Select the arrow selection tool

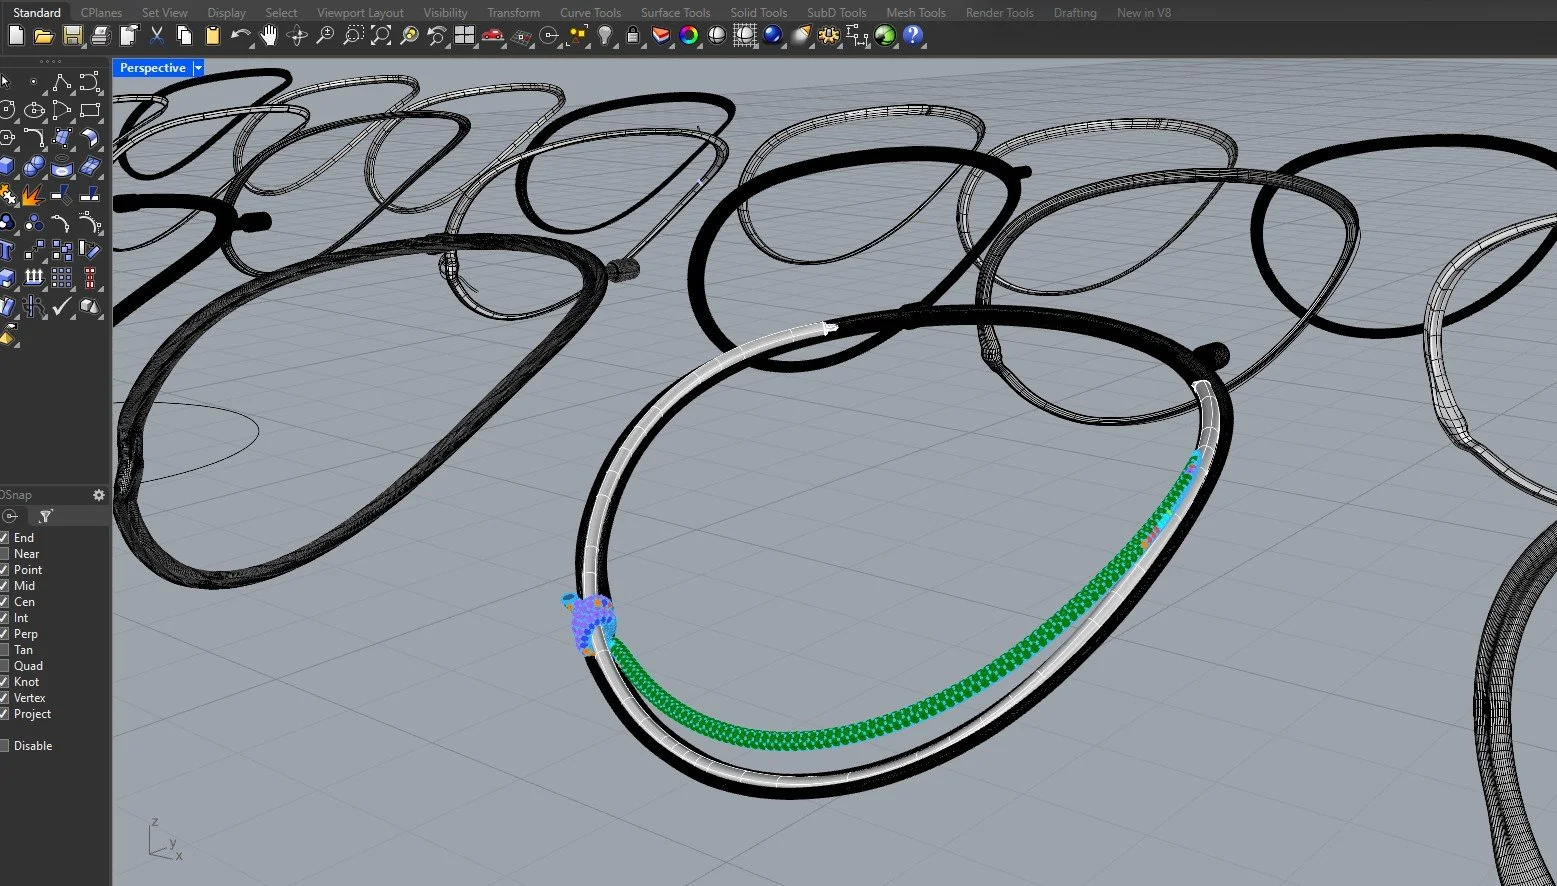coord(5,80)
